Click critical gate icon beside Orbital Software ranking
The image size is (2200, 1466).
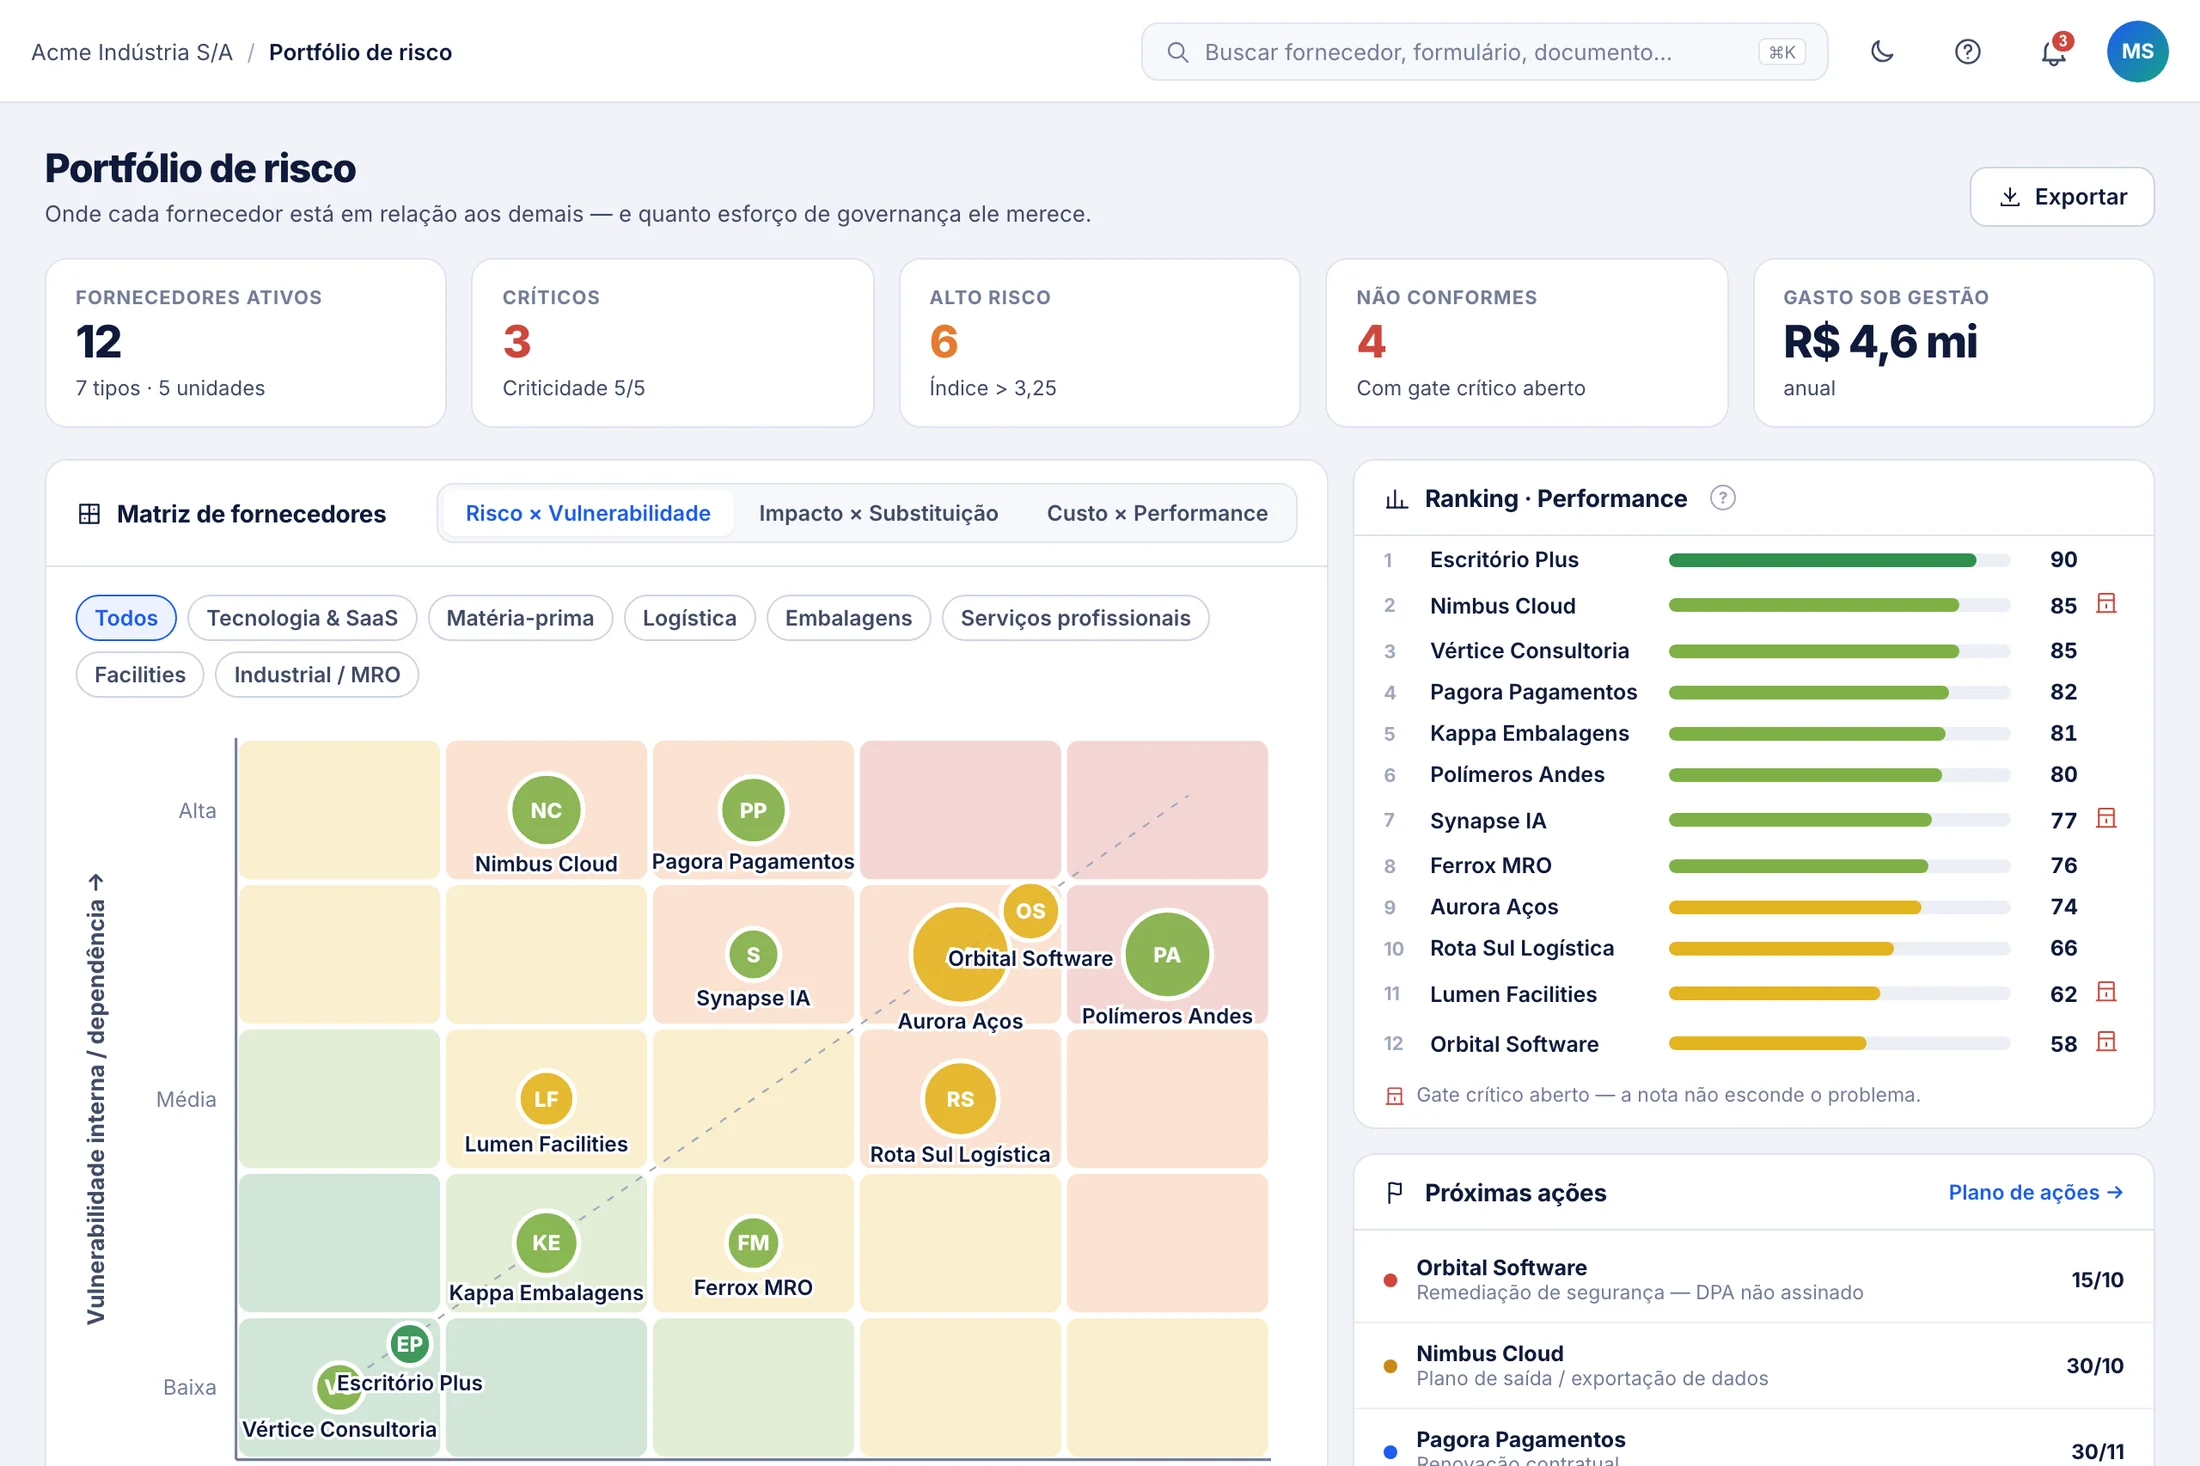click(2106, 1042)
